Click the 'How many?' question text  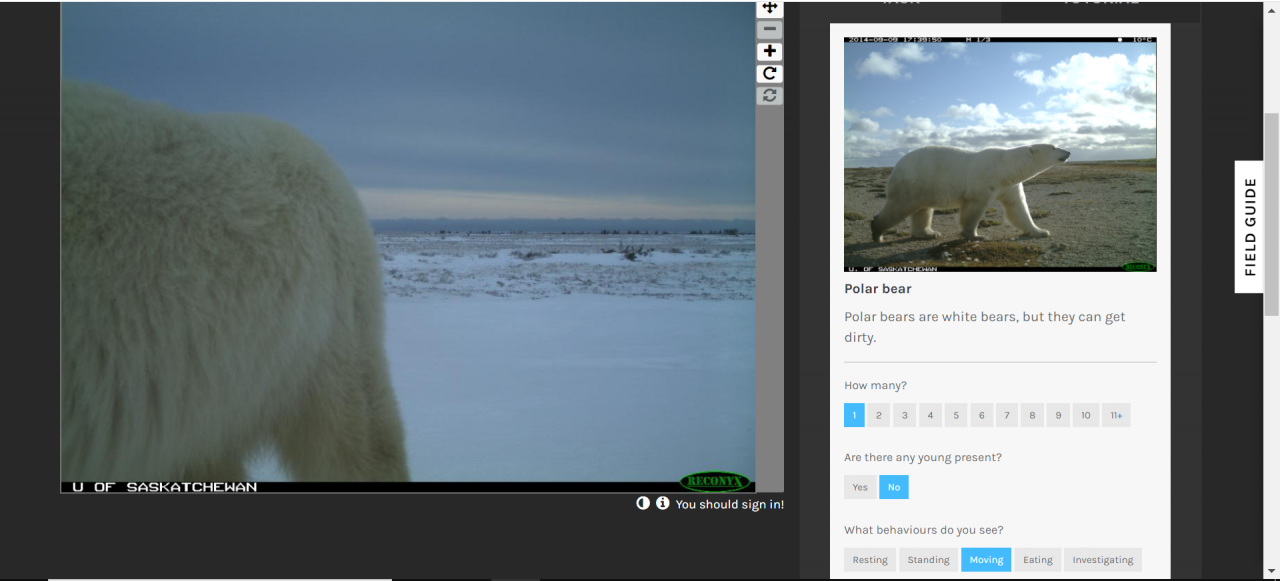point(875,386)
